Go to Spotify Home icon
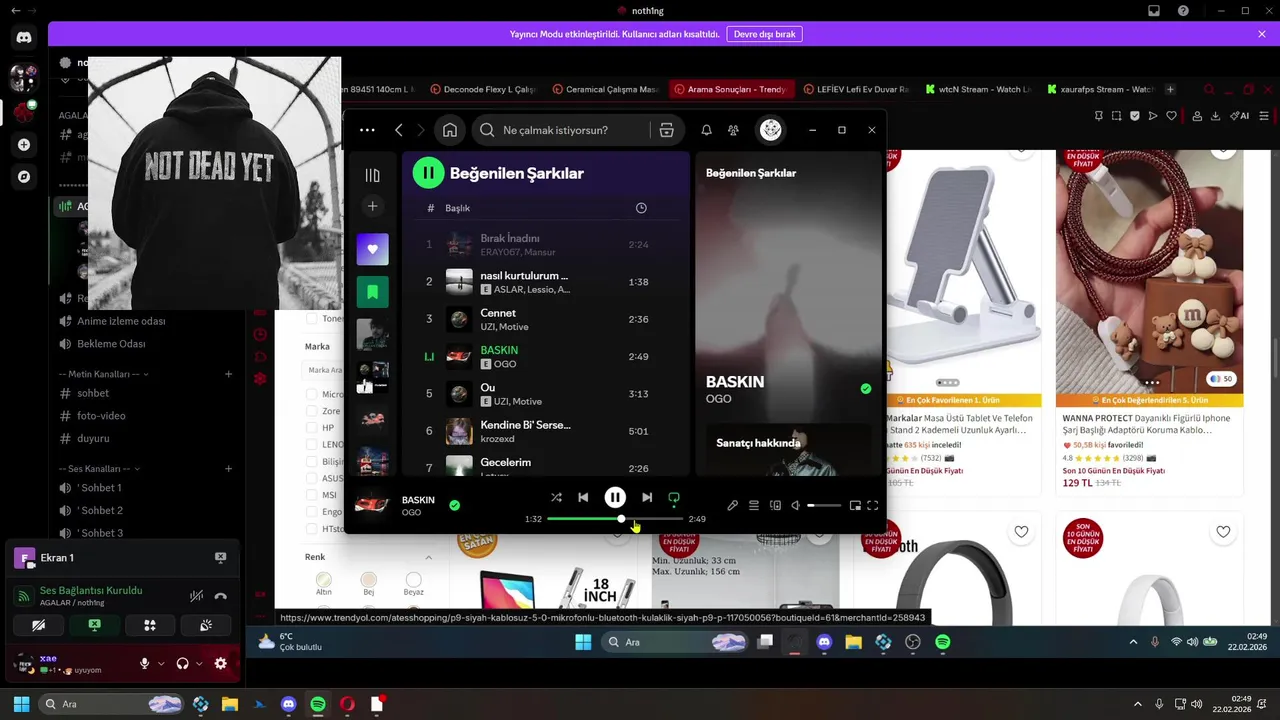The height and width of the screenshot is (720, 1280). (x=450, y=130)
